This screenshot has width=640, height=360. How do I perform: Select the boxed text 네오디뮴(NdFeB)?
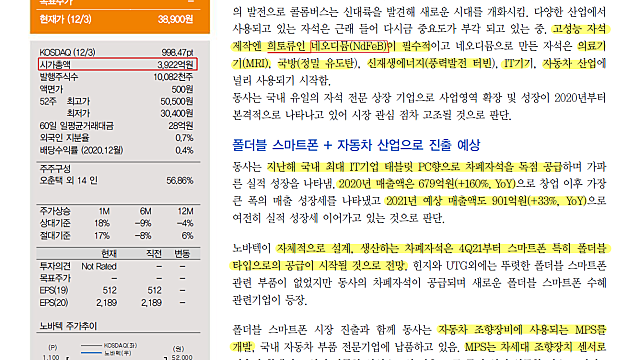pyautogui.click(x=349, y=46)
